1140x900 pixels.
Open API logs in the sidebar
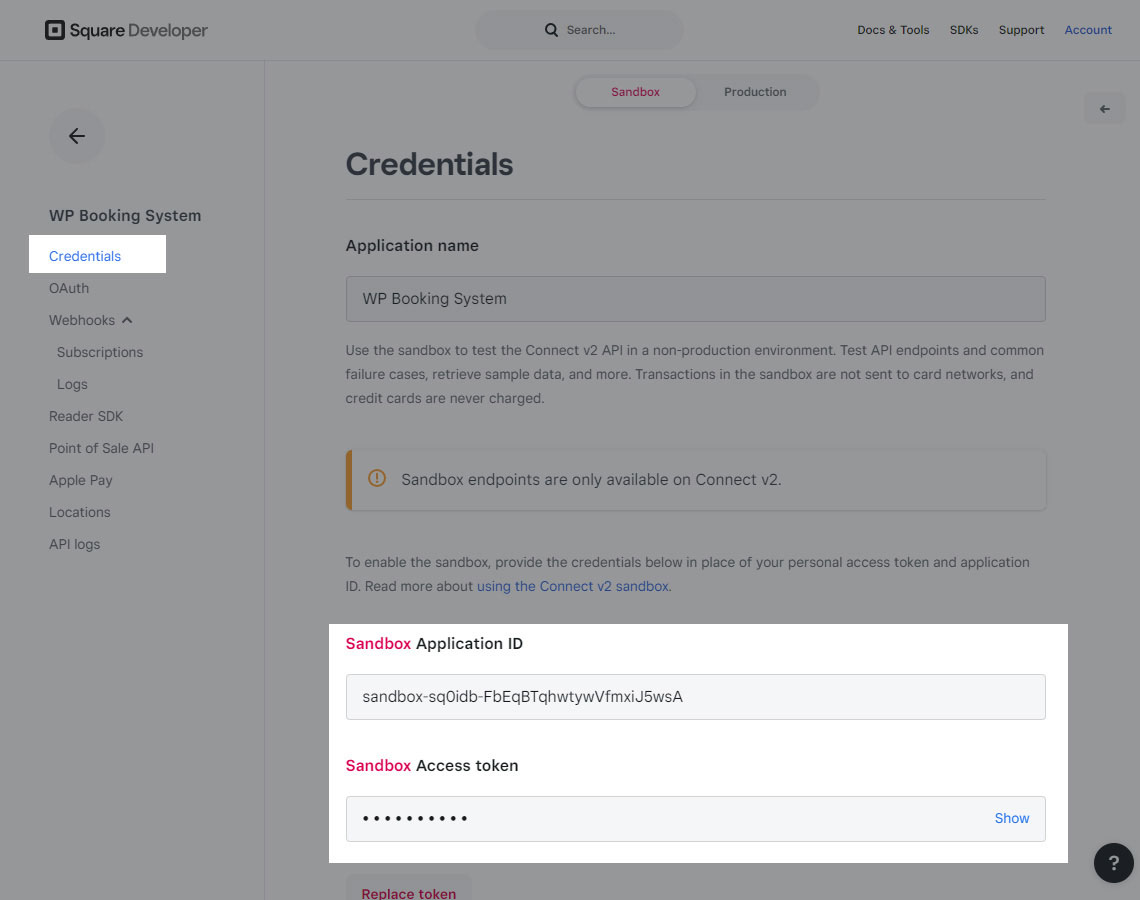(x=74, y=545)
